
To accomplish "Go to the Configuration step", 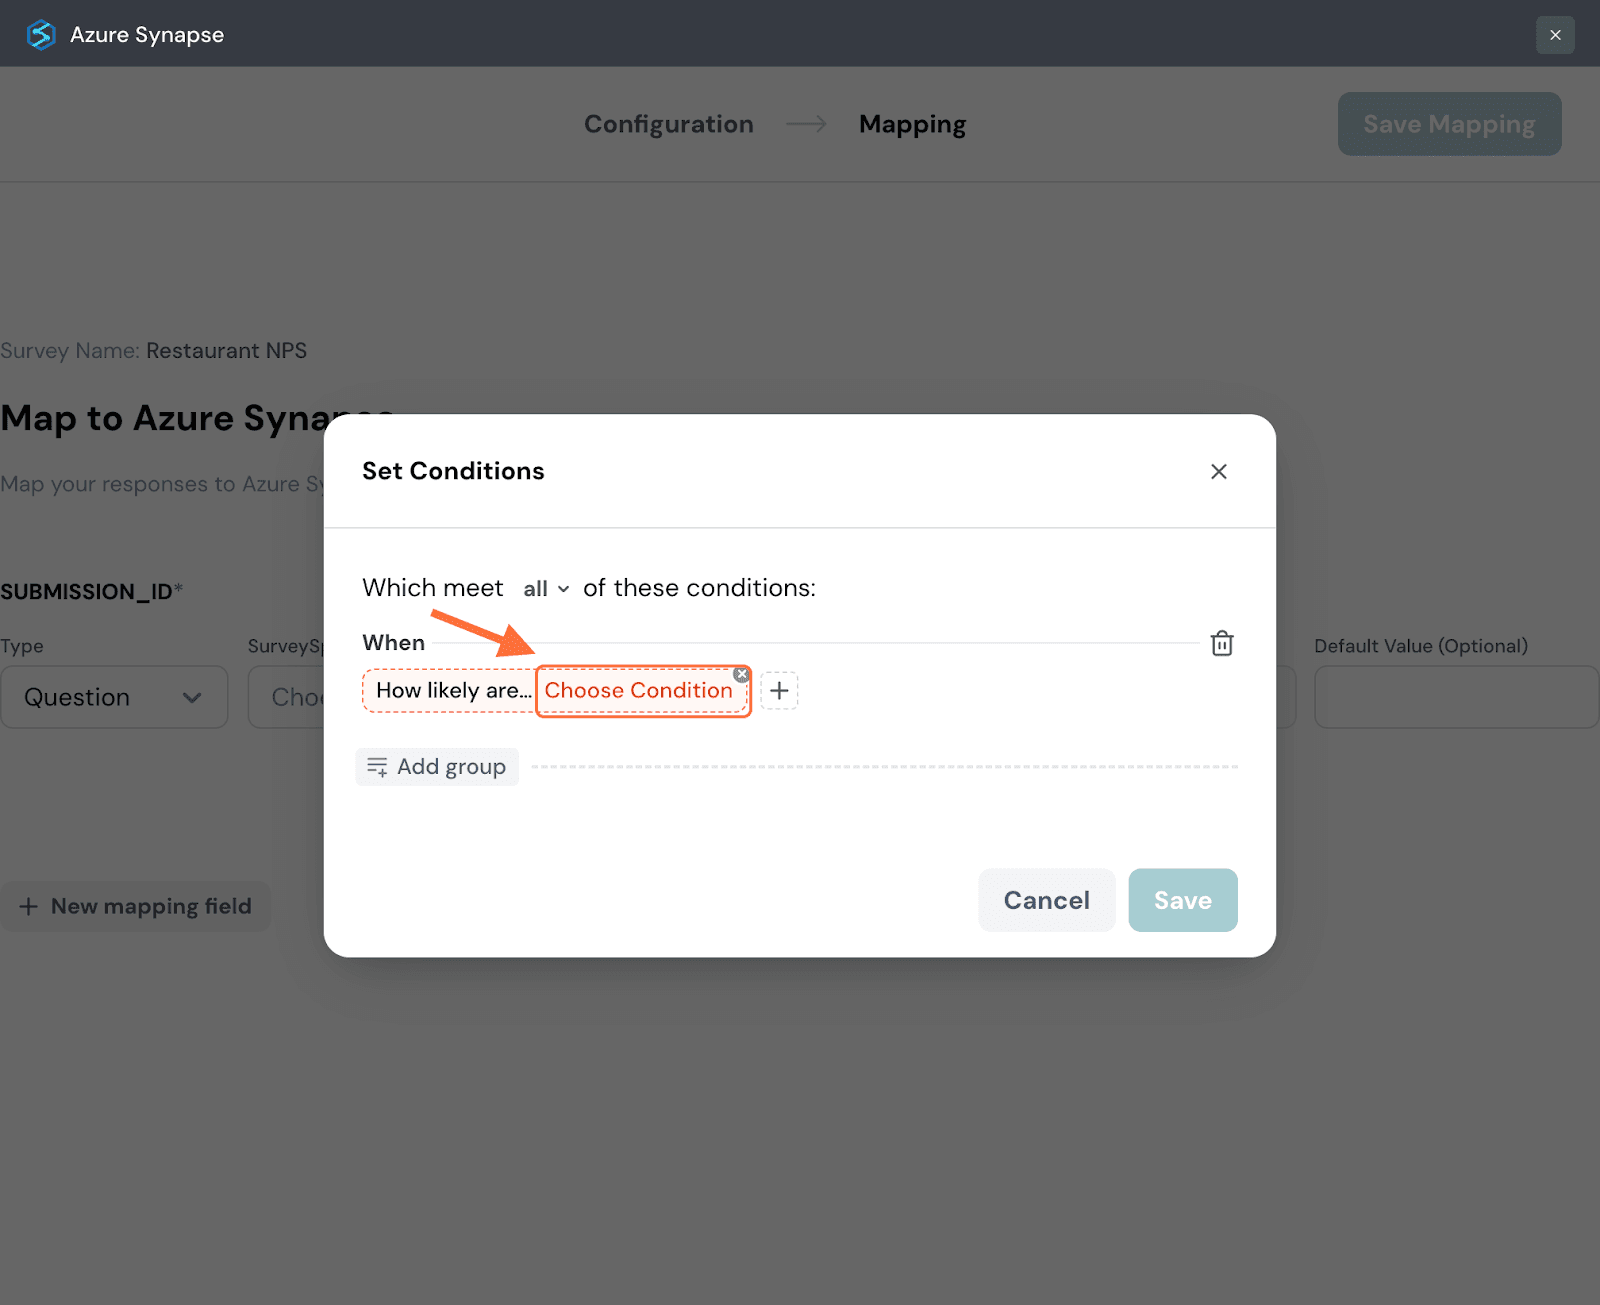I will (x=668, y=124).
